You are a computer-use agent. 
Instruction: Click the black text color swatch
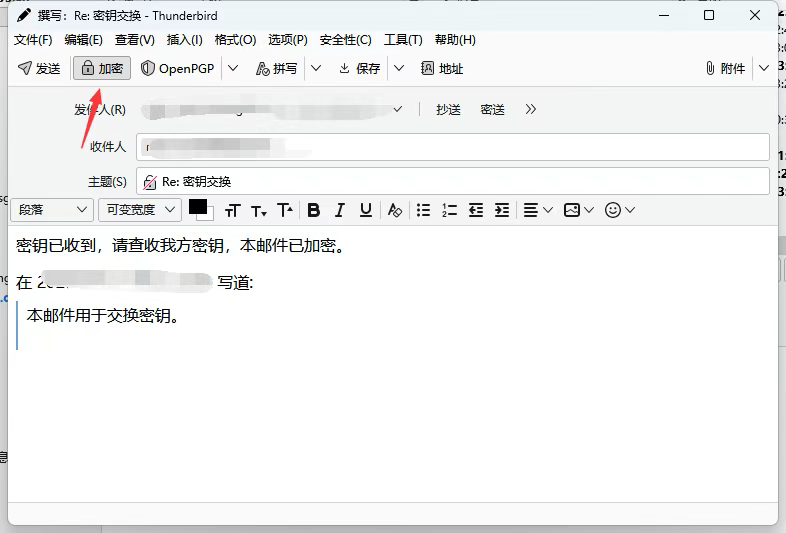pos(198,207)
